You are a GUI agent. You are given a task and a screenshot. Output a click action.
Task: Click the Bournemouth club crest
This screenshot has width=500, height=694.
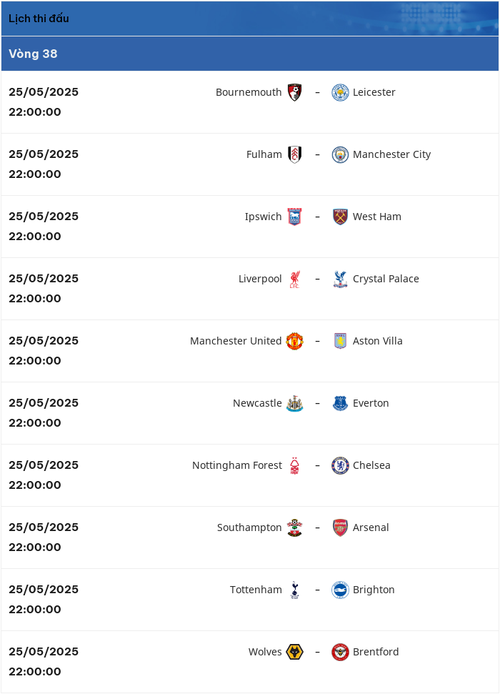coord(295,92)
